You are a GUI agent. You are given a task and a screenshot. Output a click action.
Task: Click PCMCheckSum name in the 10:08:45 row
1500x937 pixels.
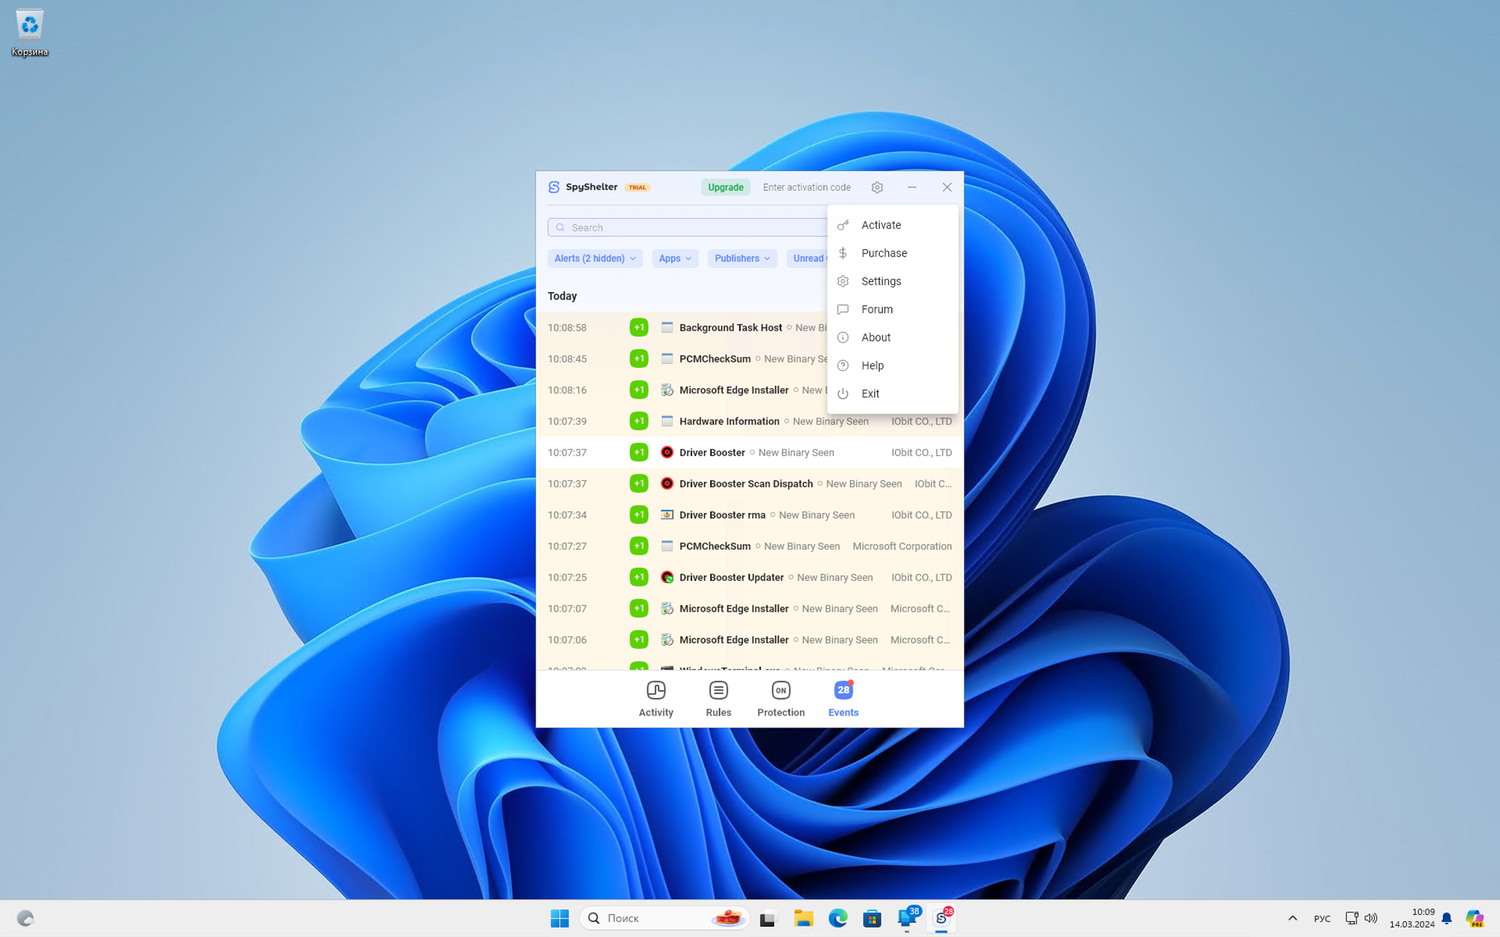click(x=715, y=358)
